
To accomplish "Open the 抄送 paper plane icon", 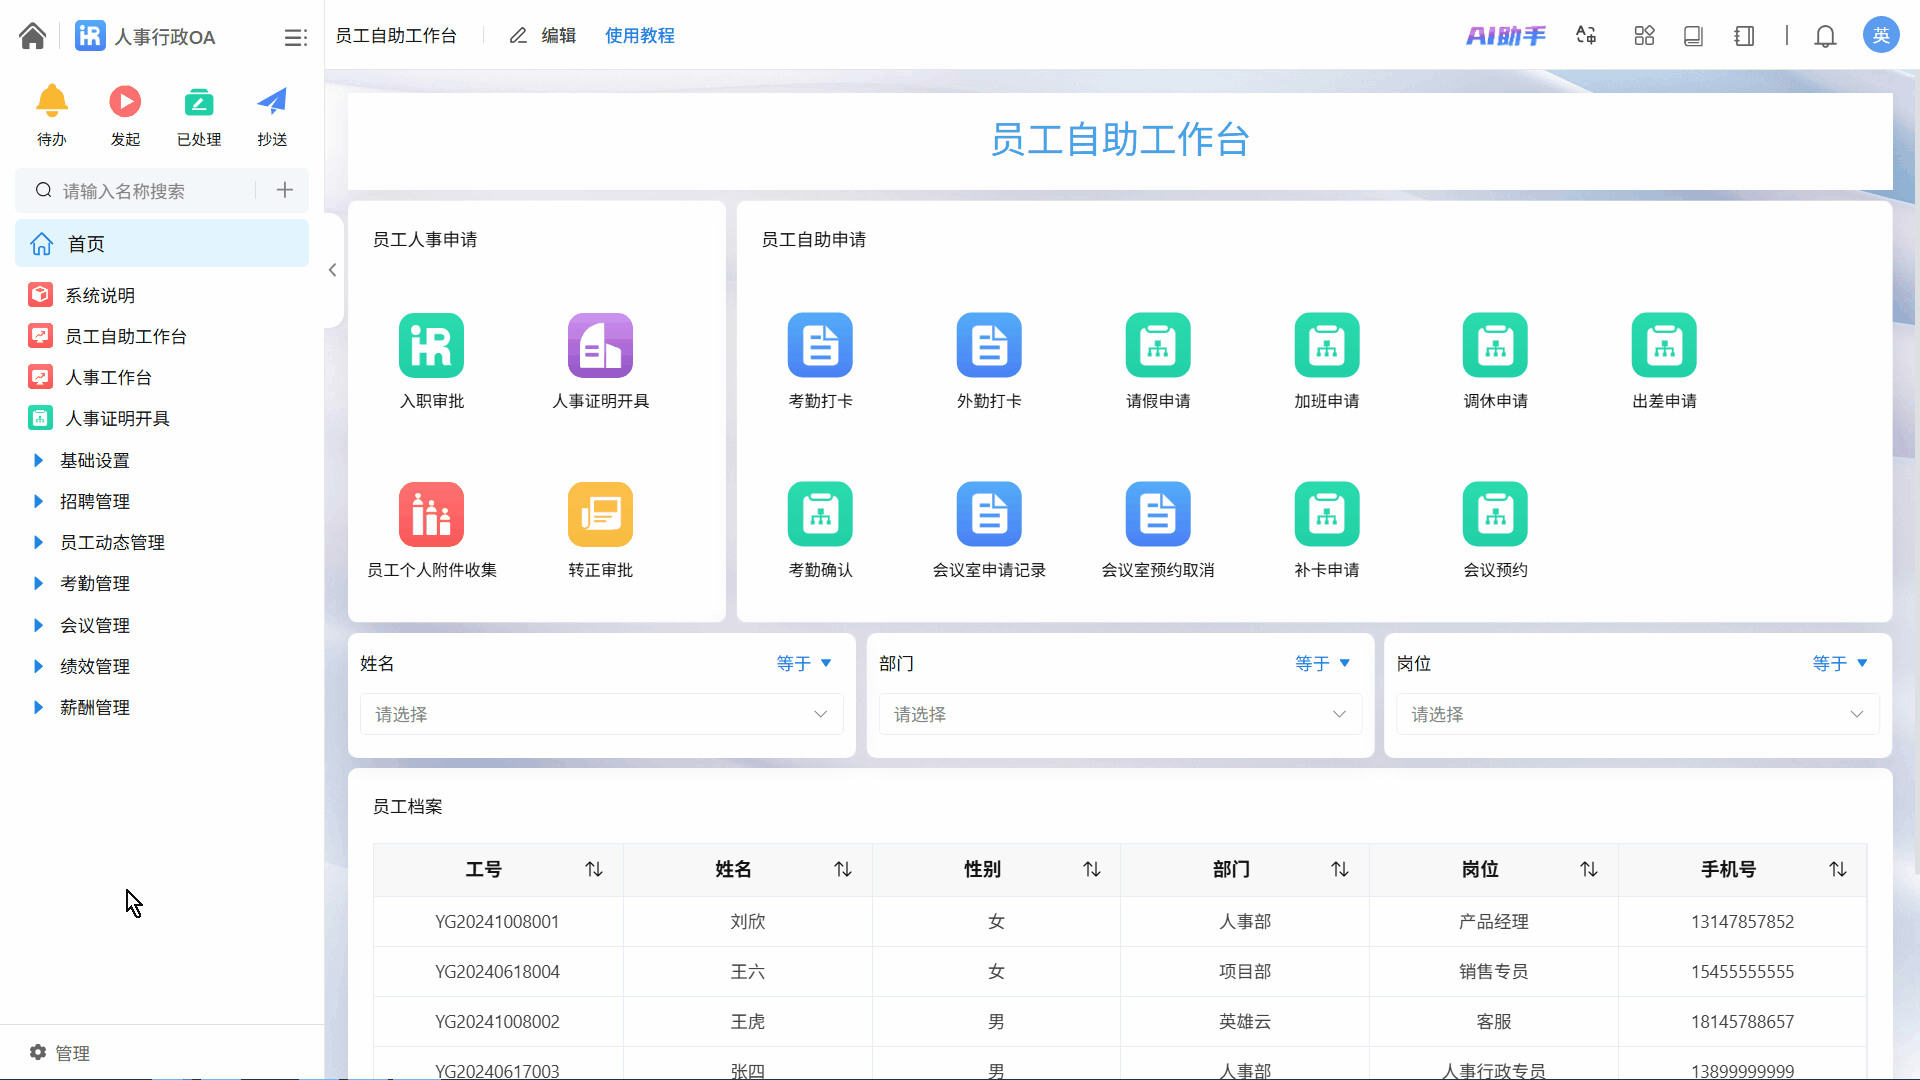I will click(x=272, y=102).
